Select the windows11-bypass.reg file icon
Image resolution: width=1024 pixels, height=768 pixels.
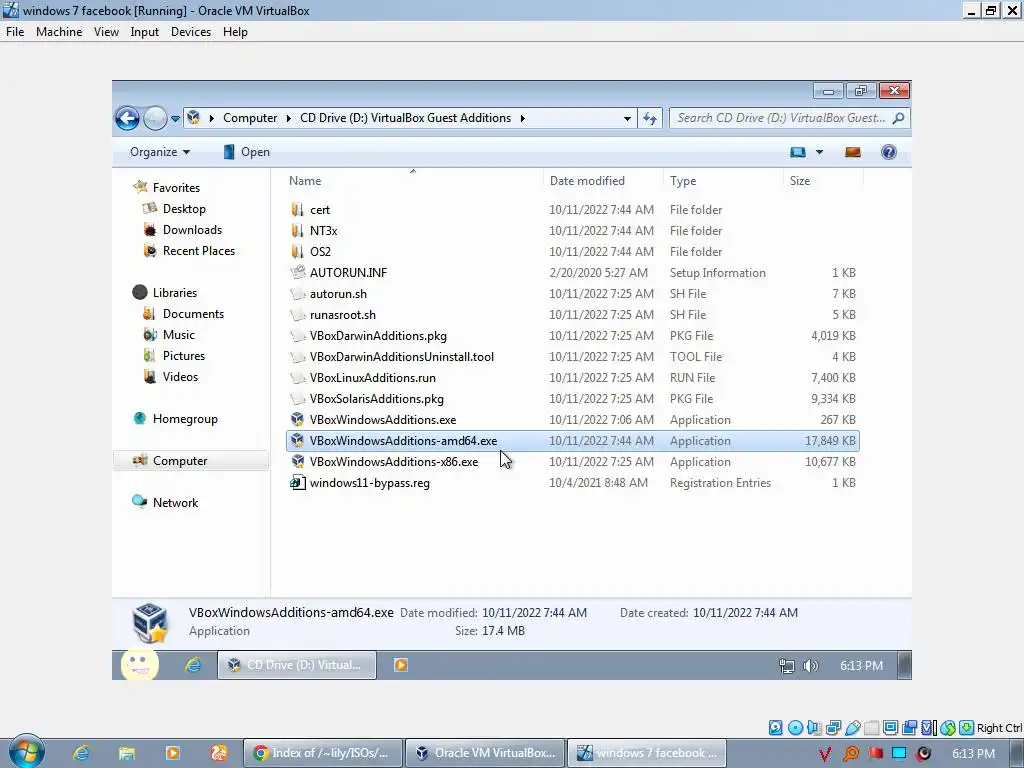(298, 483)
